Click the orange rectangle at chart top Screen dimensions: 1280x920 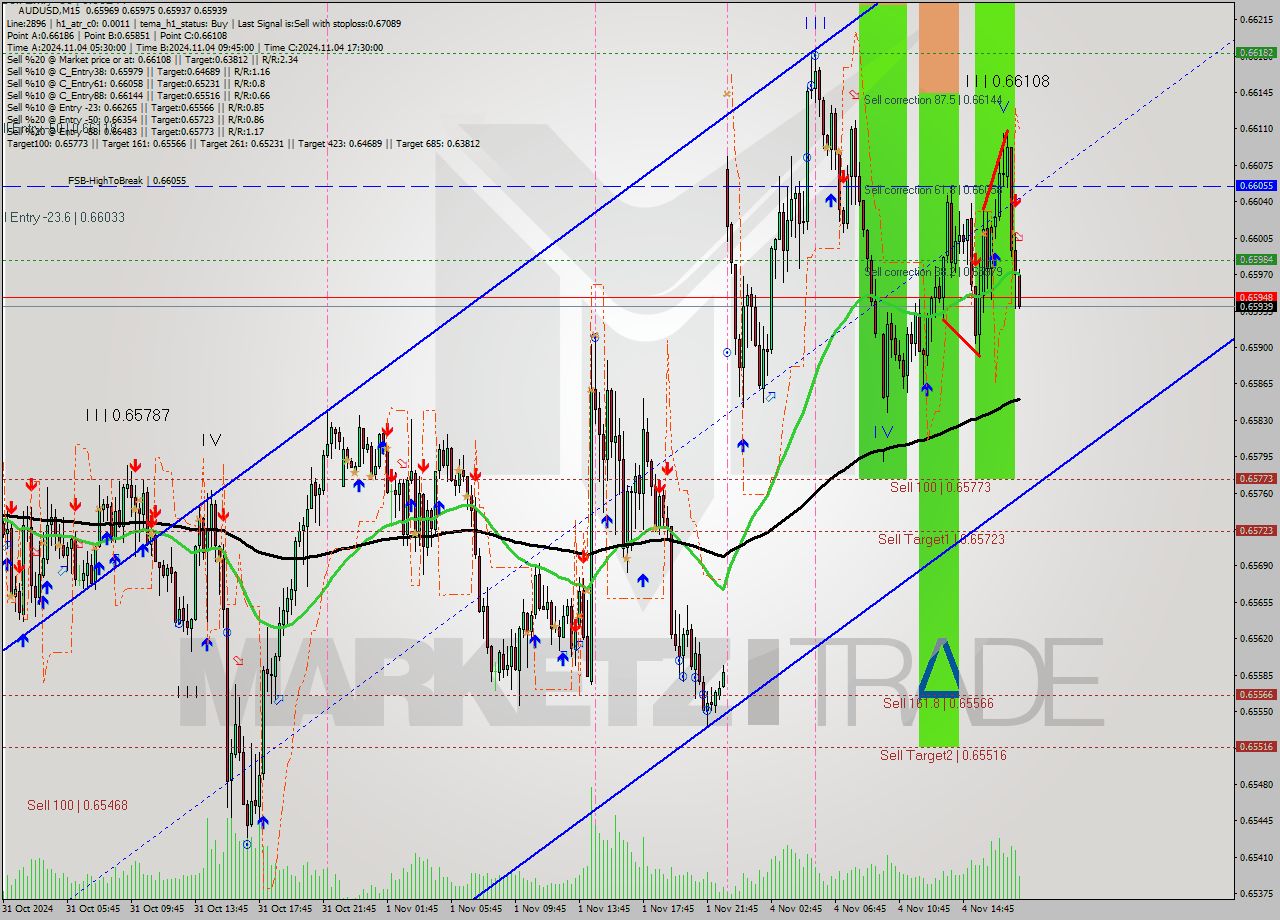coord(938,47)
